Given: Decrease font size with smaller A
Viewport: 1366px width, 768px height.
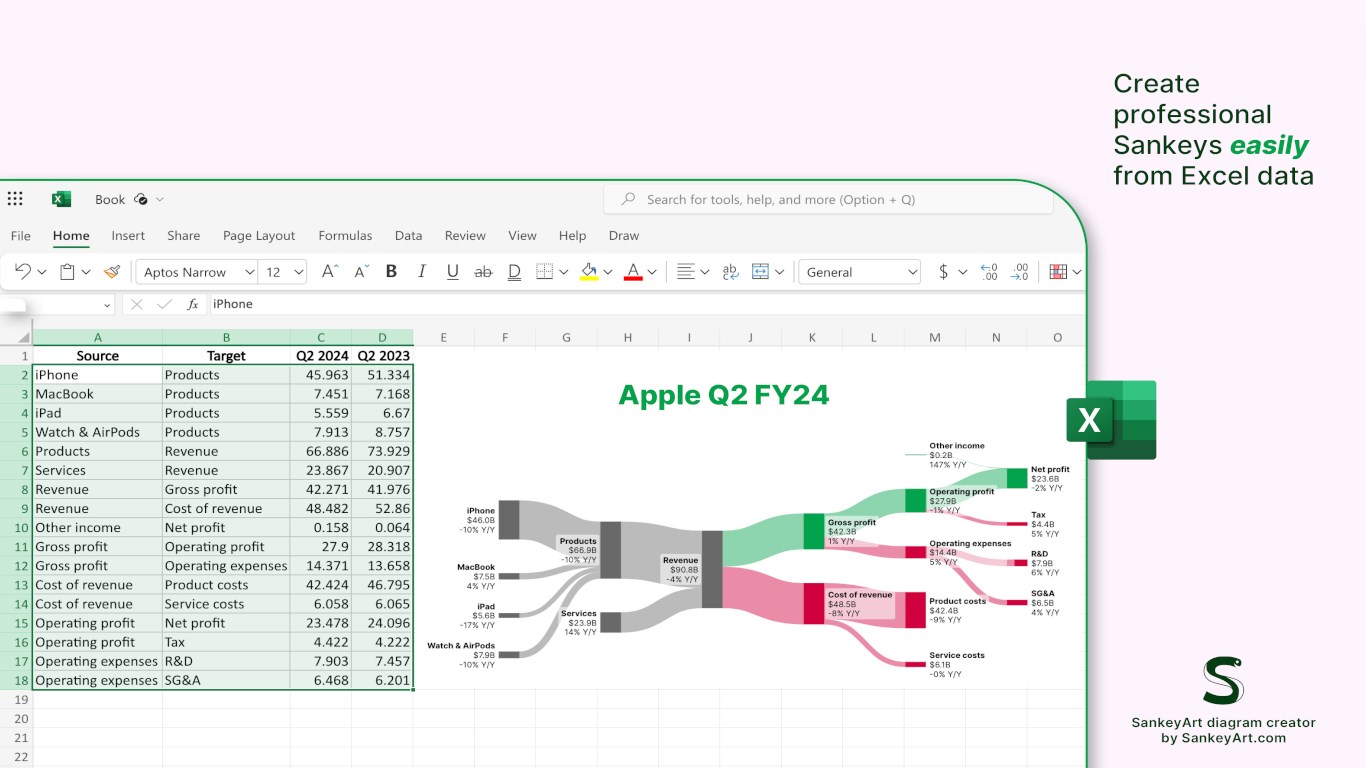Looking at the screenshot, I should (361, 271).
